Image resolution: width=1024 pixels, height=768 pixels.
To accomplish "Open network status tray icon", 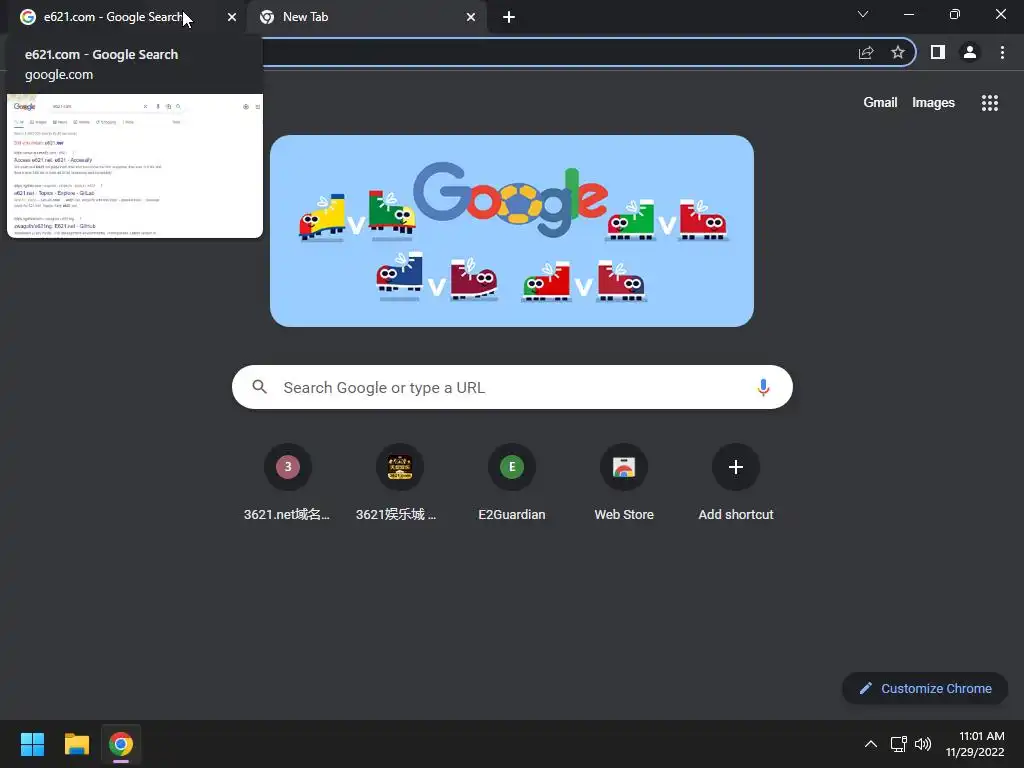I will (x=899, y=744).
